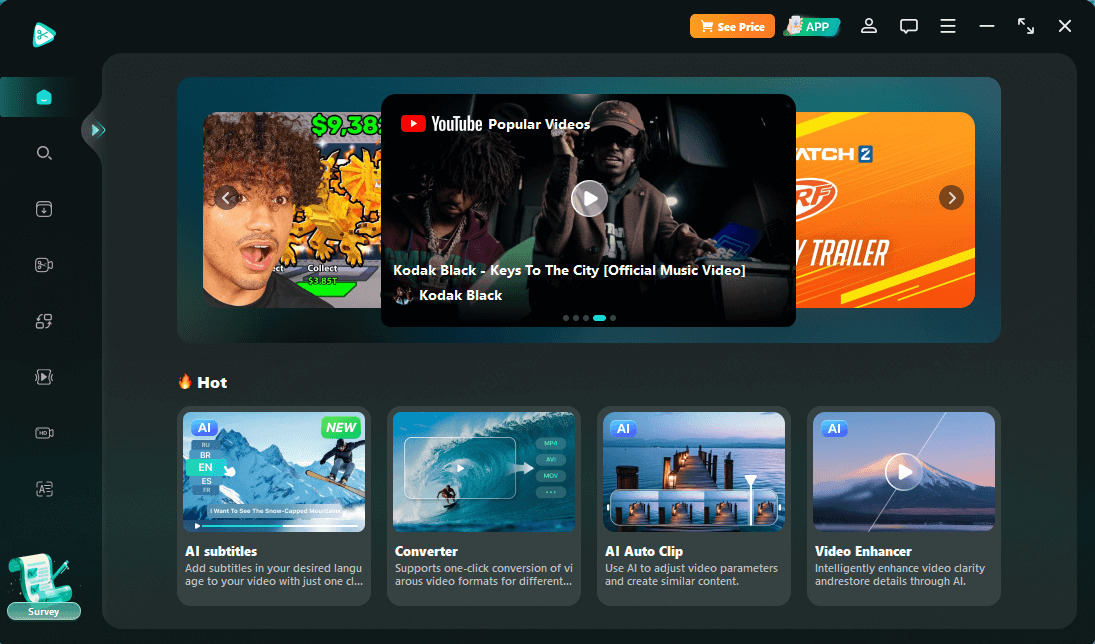Click the NEW badge on AI subtitles

click(x=341, y=427)
